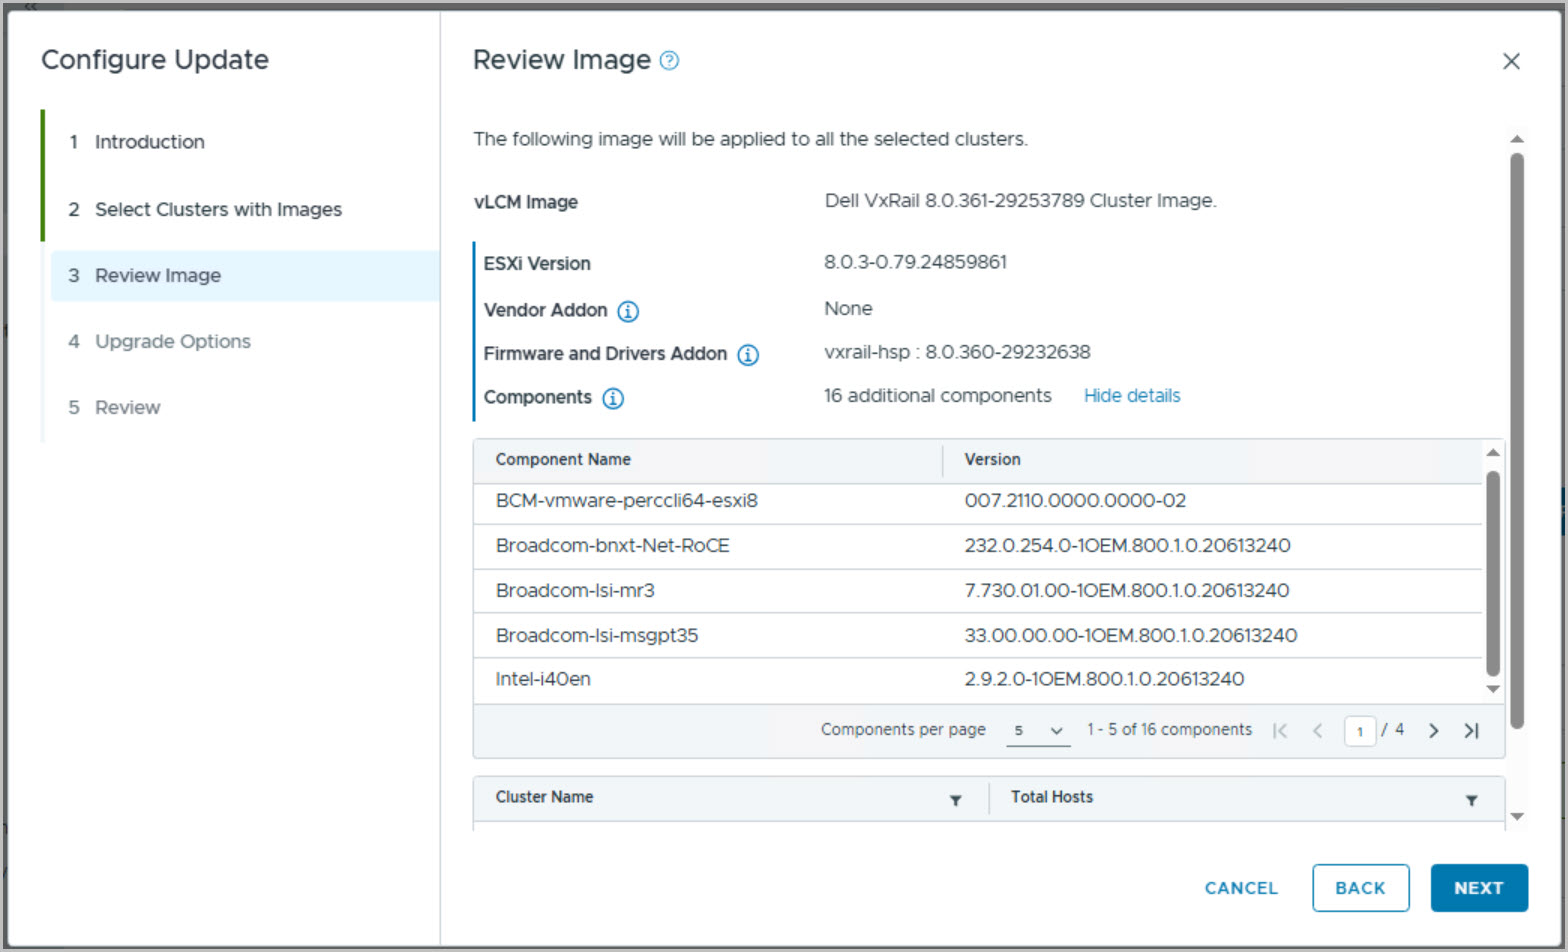Click the Total Hosts filter icon
This screenshot has width=1568, height=952.
(x=1471, y=800)
